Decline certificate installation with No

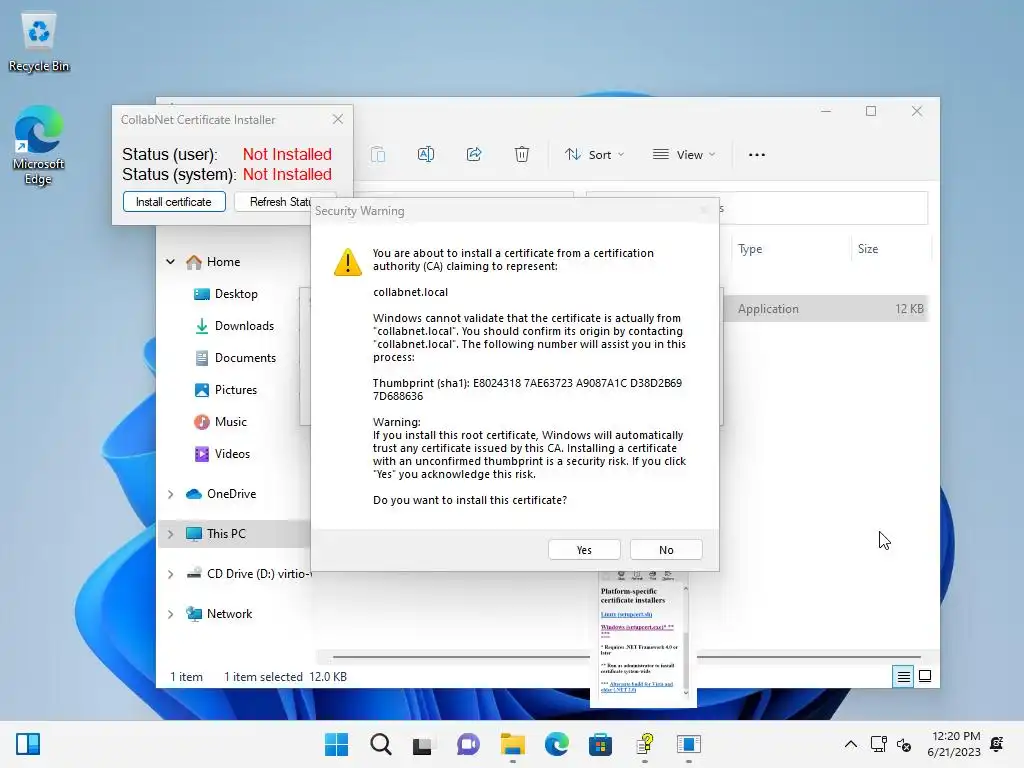[665, 550]
